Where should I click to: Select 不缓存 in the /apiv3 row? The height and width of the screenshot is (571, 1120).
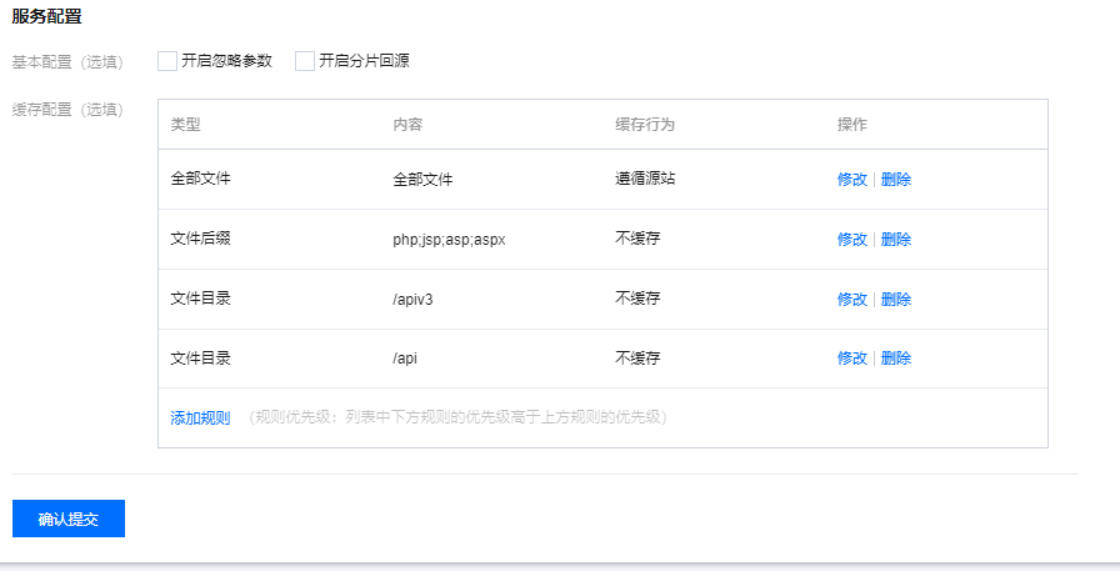637,299
